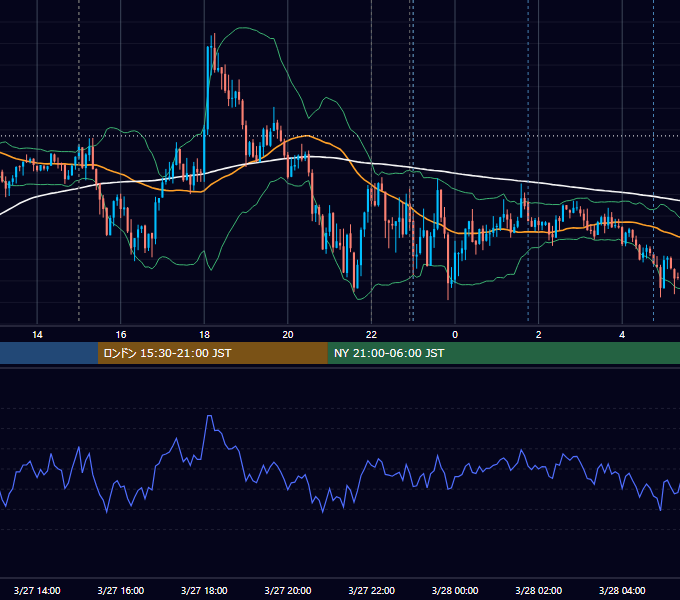Click the "3/27 16:00" date label
This screenshot has height=600, width=680.
point(121,590)
